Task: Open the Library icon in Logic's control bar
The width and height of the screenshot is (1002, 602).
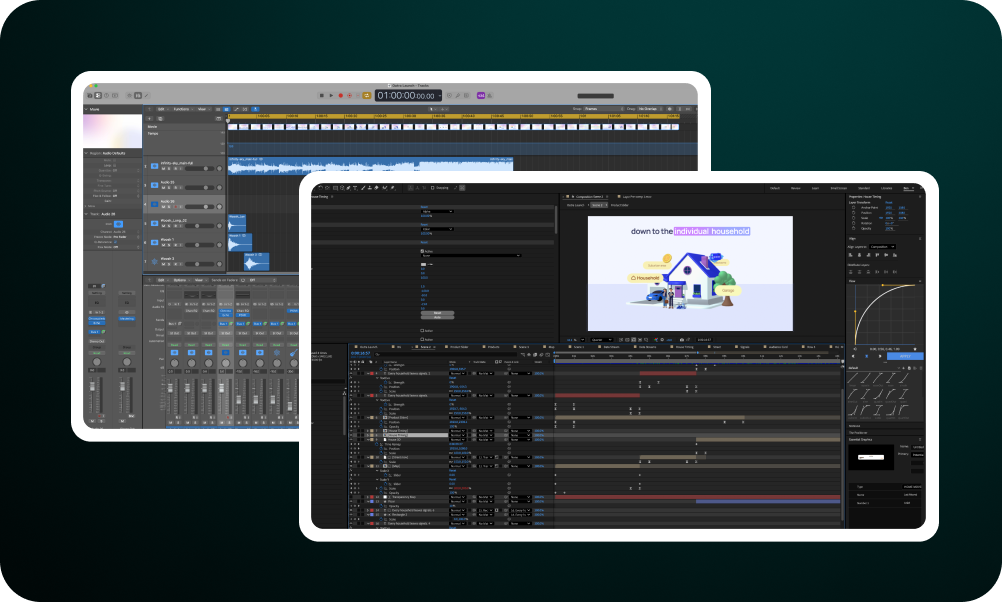Action: (x=89, y=95)
